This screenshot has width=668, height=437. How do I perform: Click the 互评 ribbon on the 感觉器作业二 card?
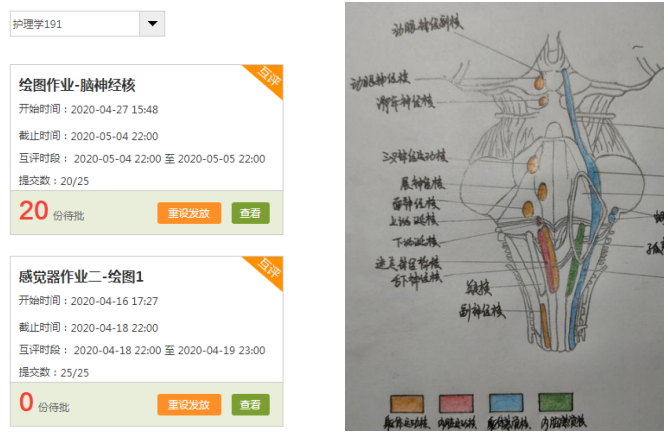(x=269, y=268)
